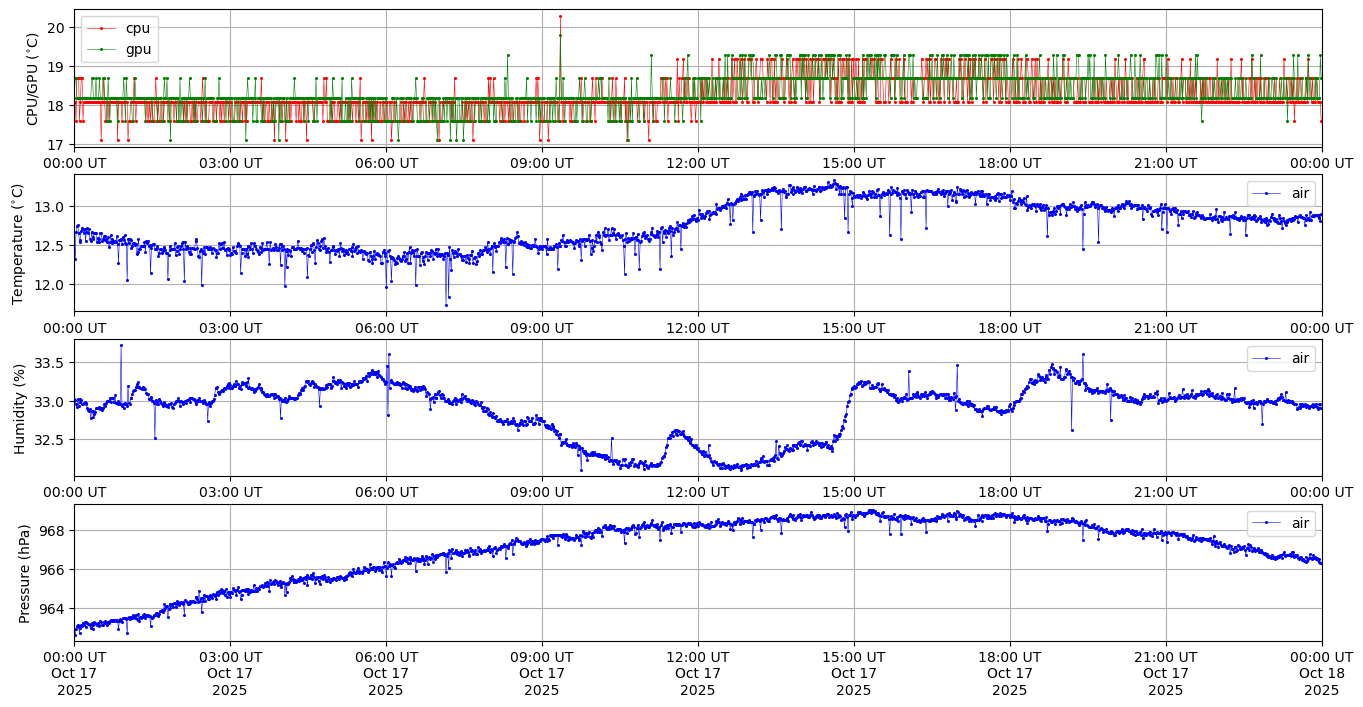The width and height of the screenshot is (1363, 707).
Task: Click the CPU peak point above 20 degrees
Action: [x=560, y=16]
